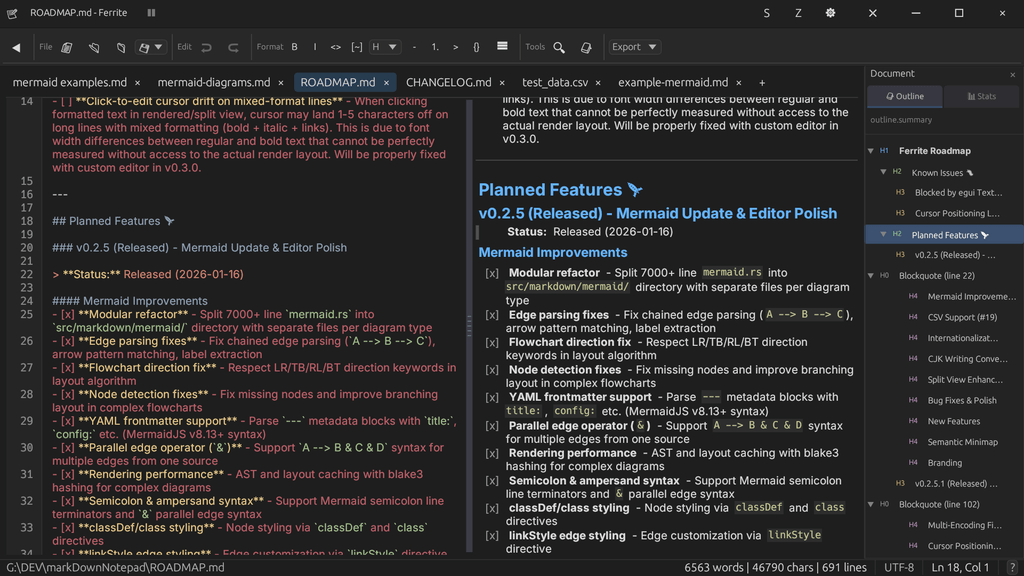
Task: Toggle numbered list formatting
Action: pos(435,47)
